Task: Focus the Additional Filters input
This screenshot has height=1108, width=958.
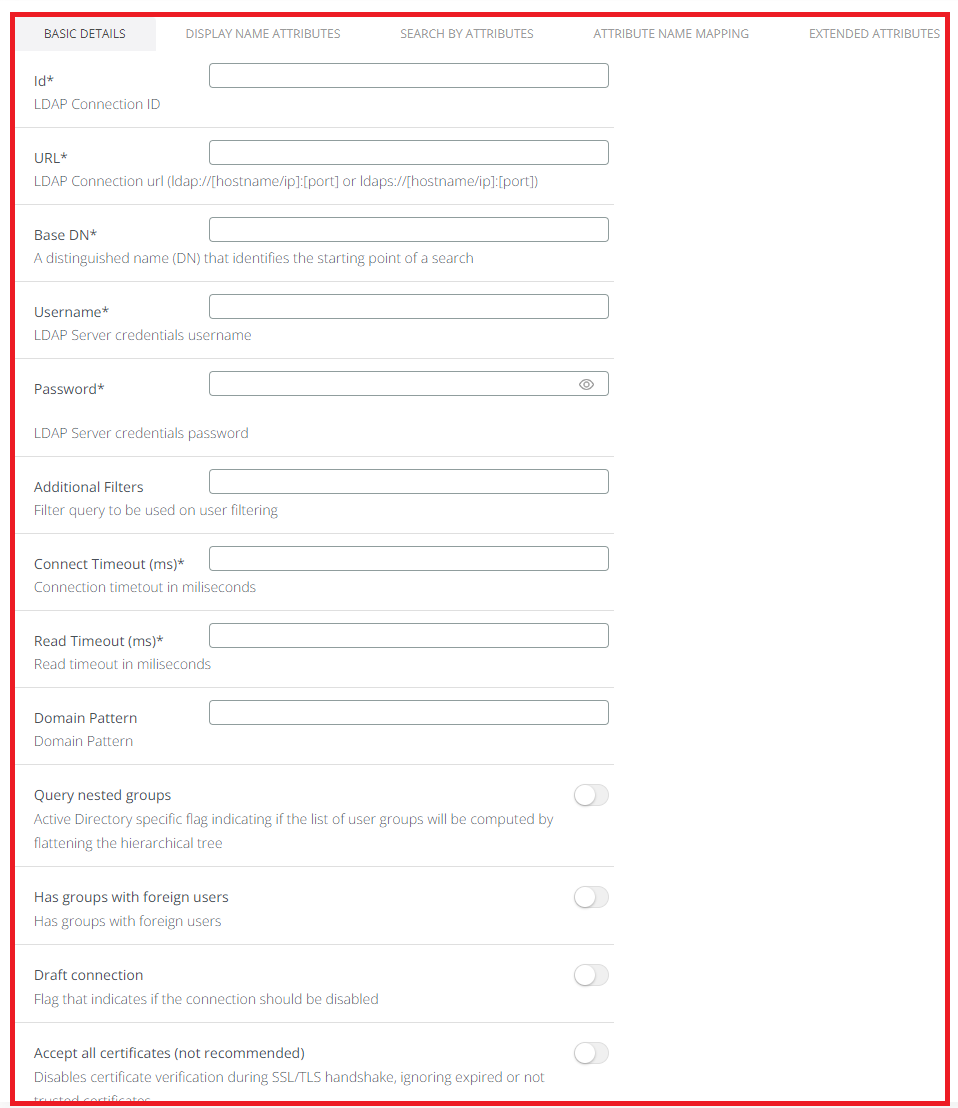Action: point(408,482)
